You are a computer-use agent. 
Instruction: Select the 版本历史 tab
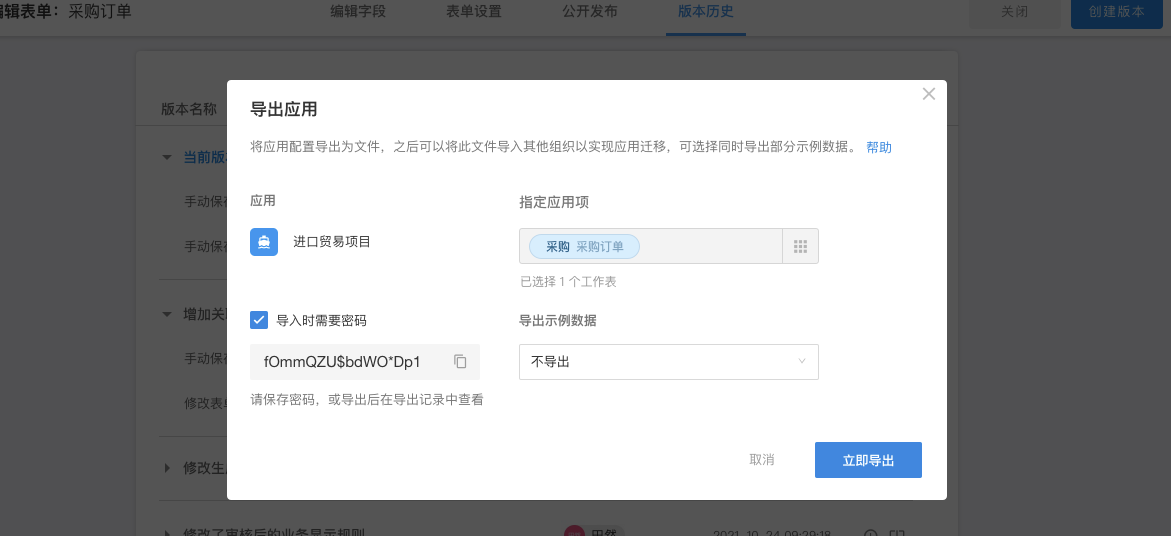705,12
